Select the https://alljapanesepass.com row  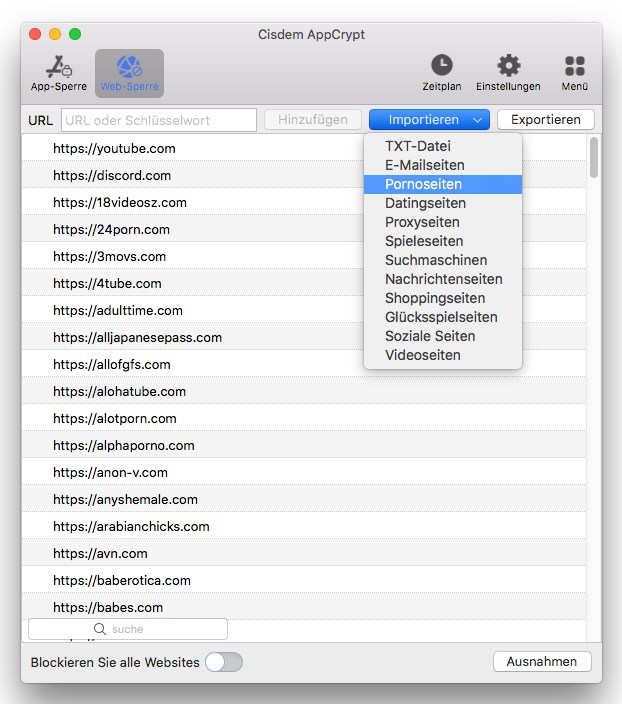point(304,337)
